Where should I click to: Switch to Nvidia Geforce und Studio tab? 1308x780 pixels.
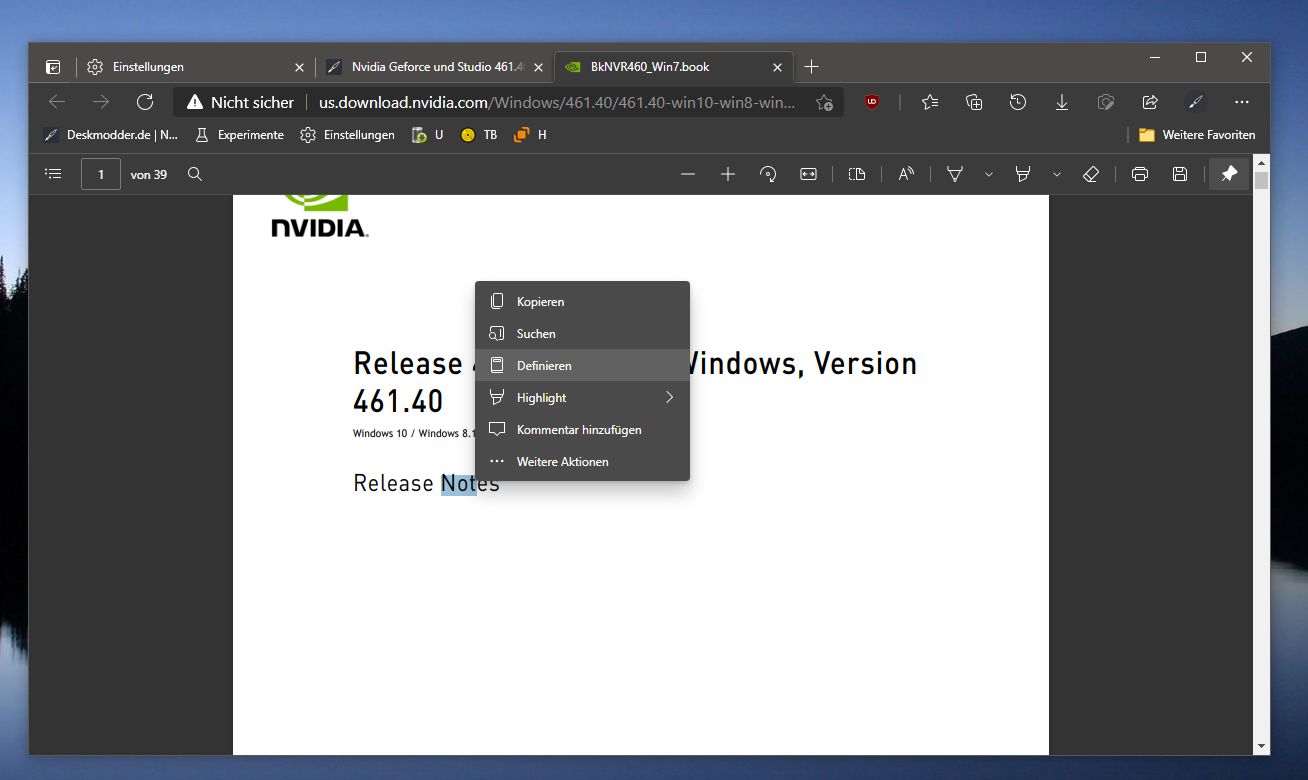click(x=434, y=67)
